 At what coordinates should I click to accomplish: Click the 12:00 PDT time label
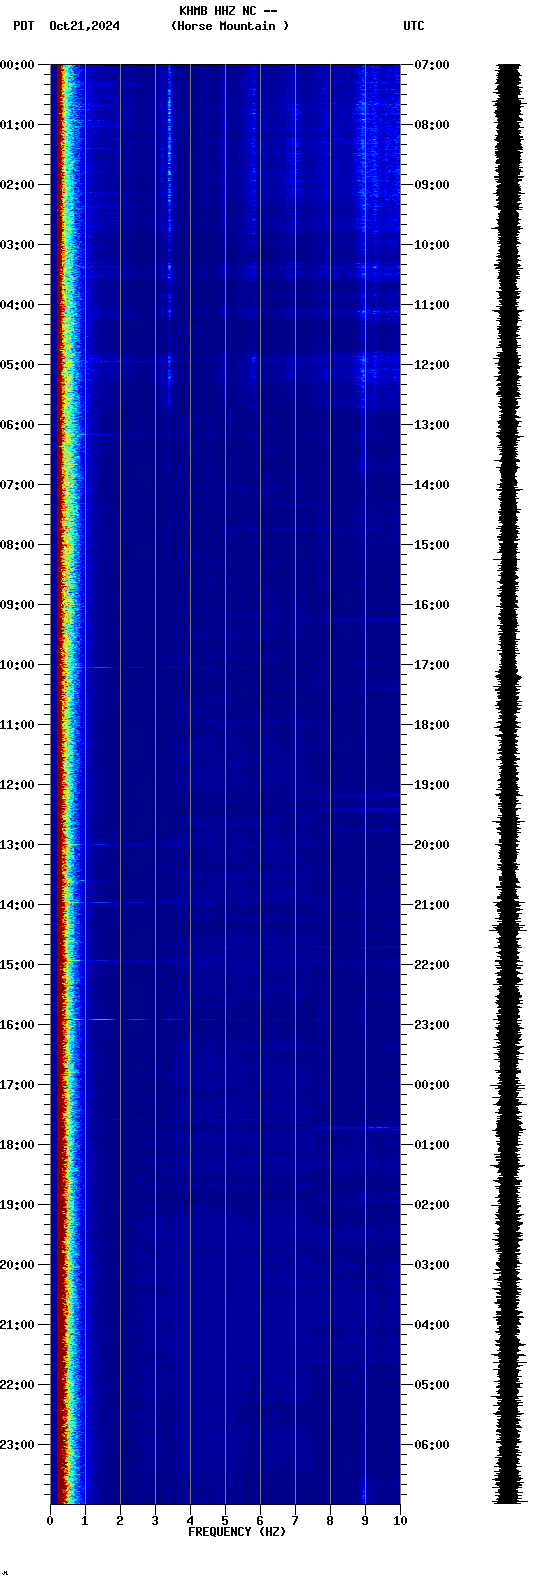[x=17, y=785]
